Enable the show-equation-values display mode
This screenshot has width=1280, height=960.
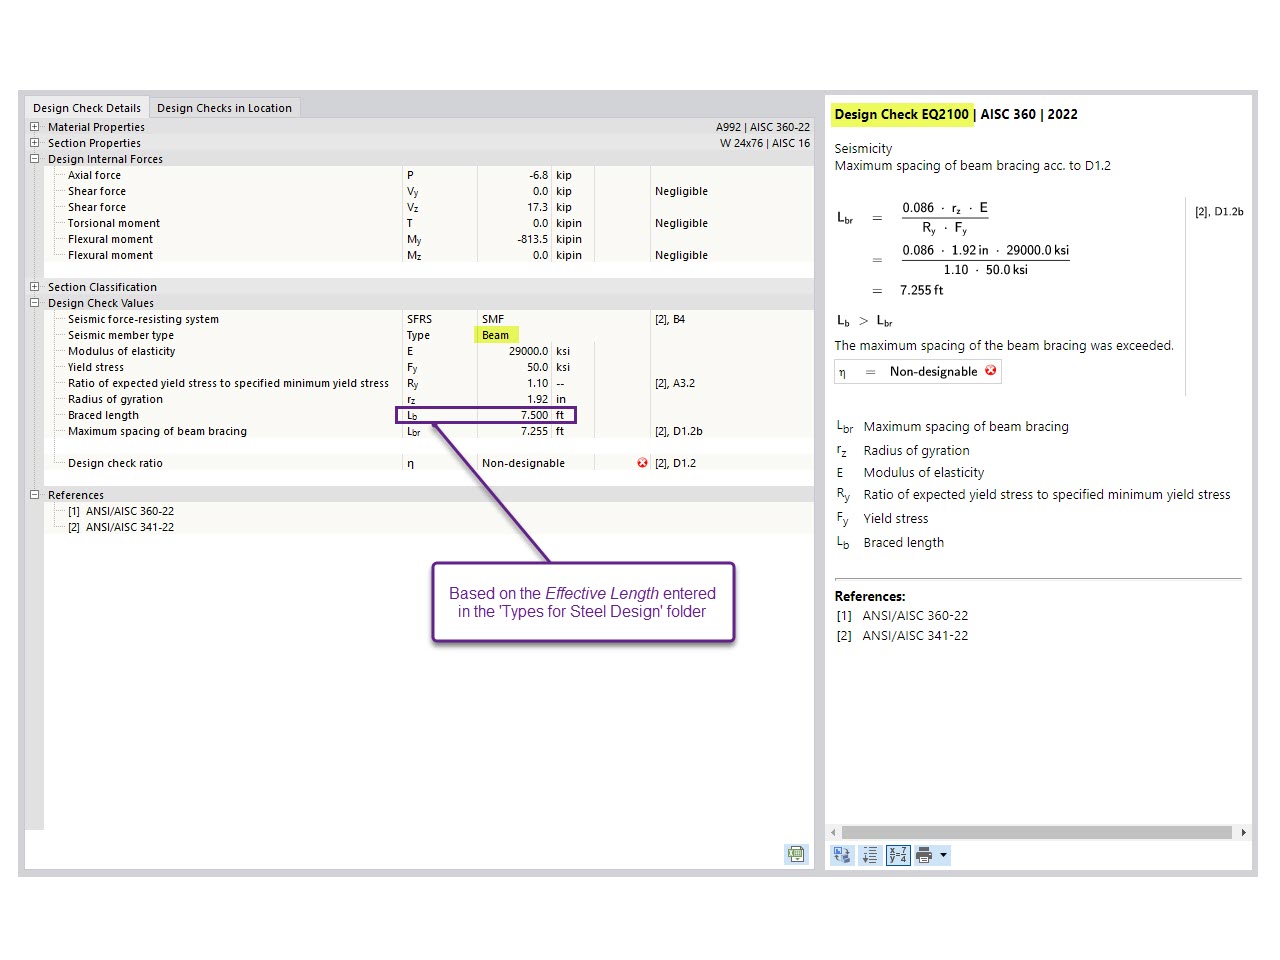click(898, 854)
